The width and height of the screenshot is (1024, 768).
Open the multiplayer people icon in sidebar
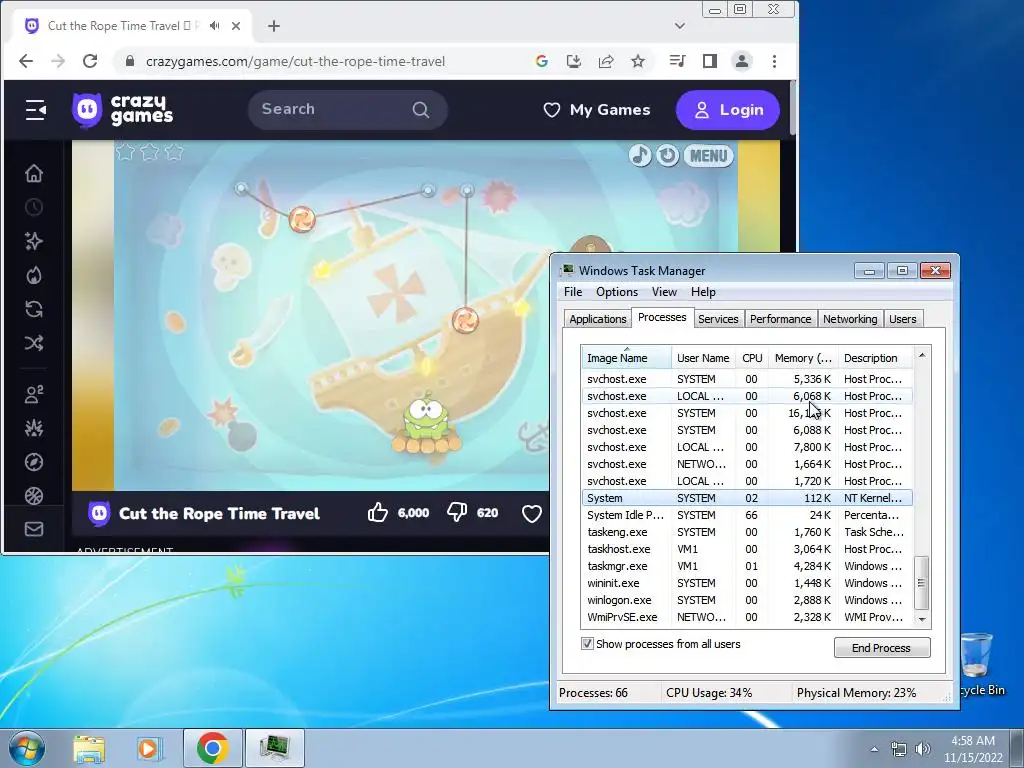(x=34, y=394)
